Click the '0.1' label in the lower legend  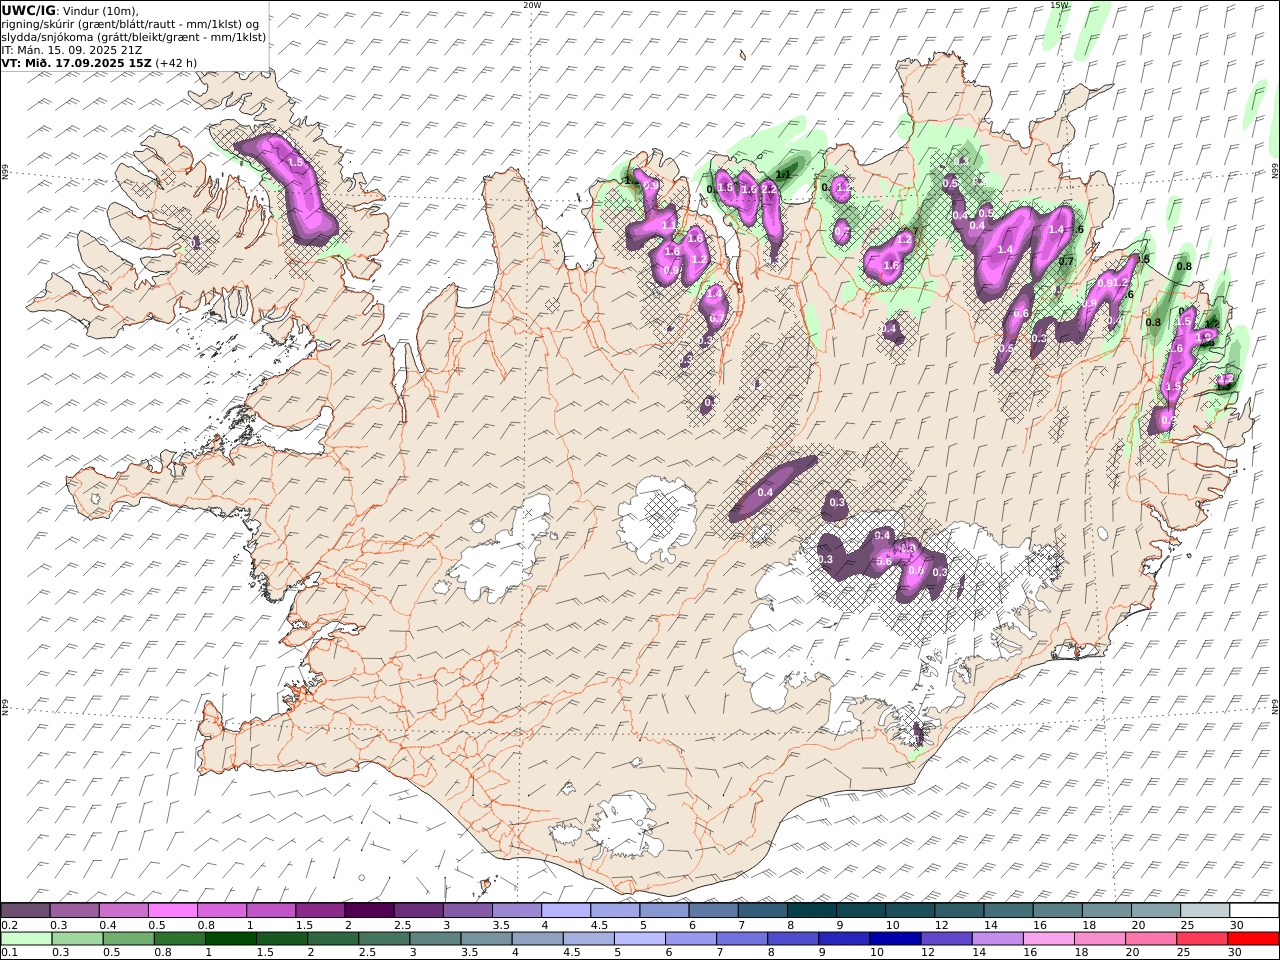click(x=8, y=952)
